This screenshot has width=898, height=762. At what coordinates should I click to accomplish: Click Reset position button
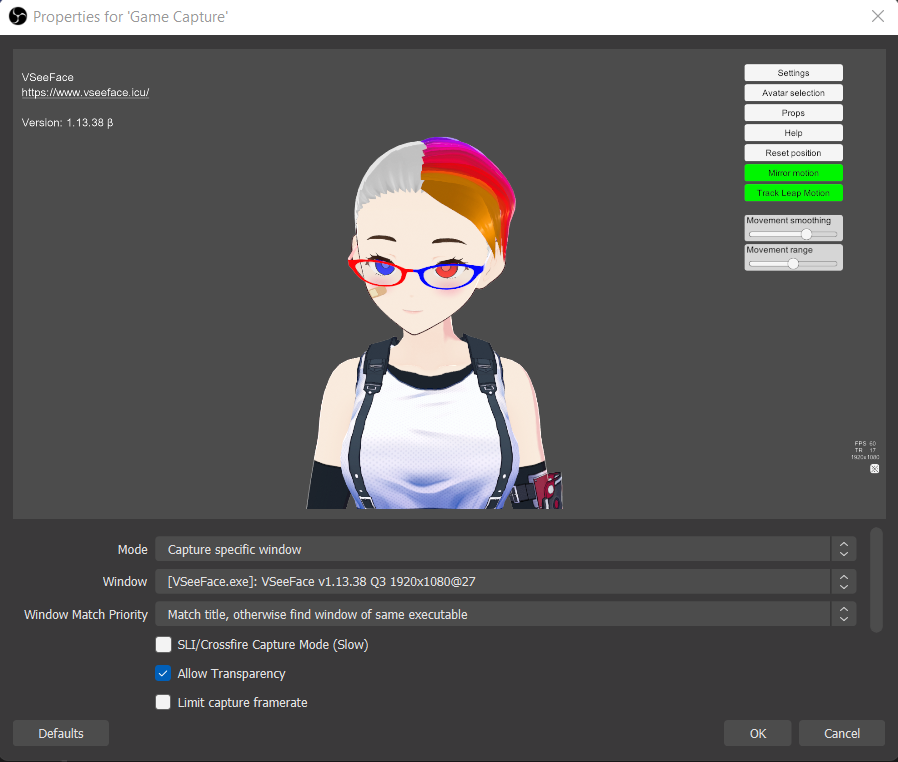point(793,153)
